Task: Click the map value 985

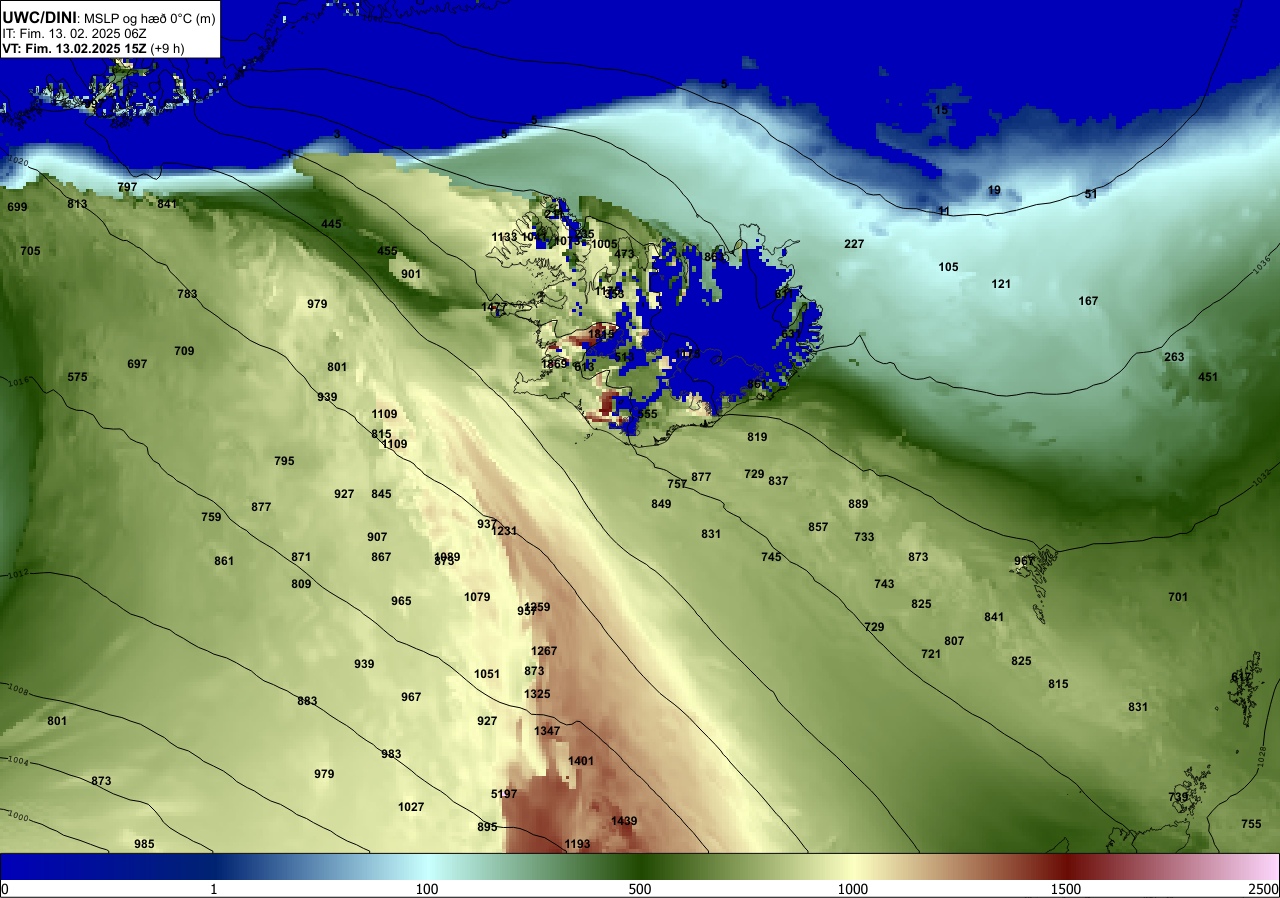Action: [144, 844]
